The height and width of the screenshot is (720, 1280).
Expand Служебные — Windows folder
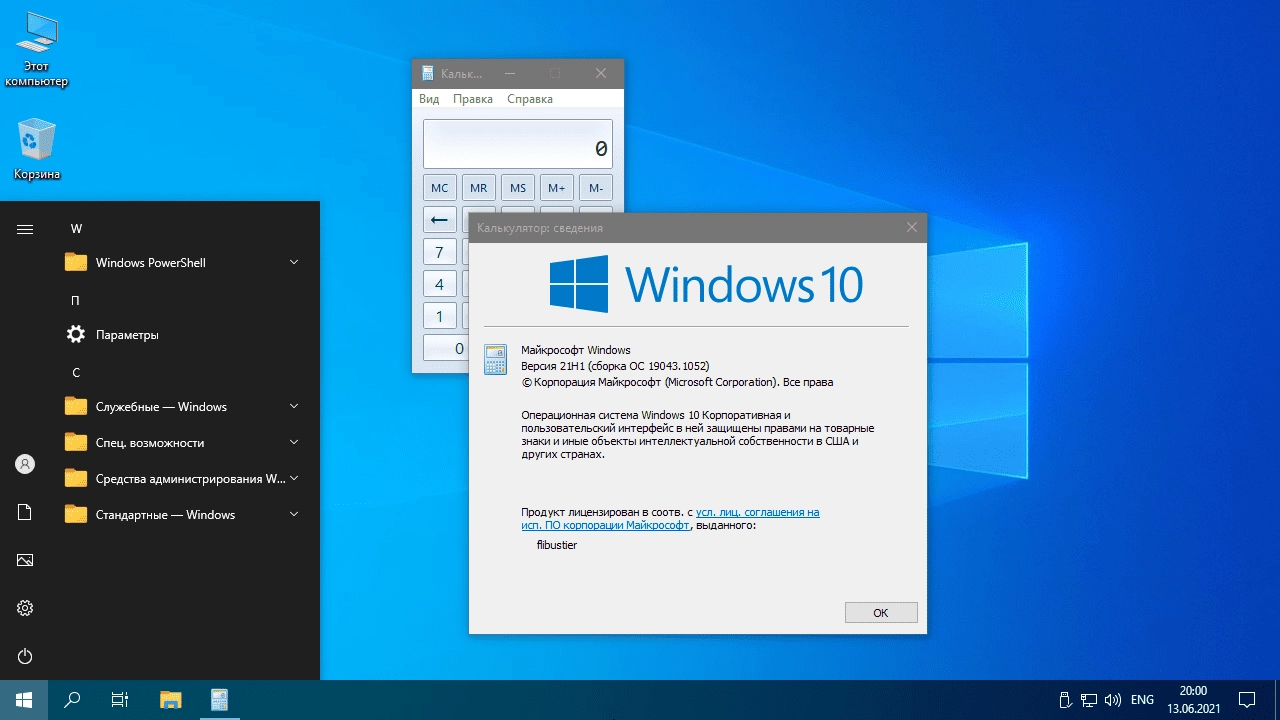(x=184, y=407)
